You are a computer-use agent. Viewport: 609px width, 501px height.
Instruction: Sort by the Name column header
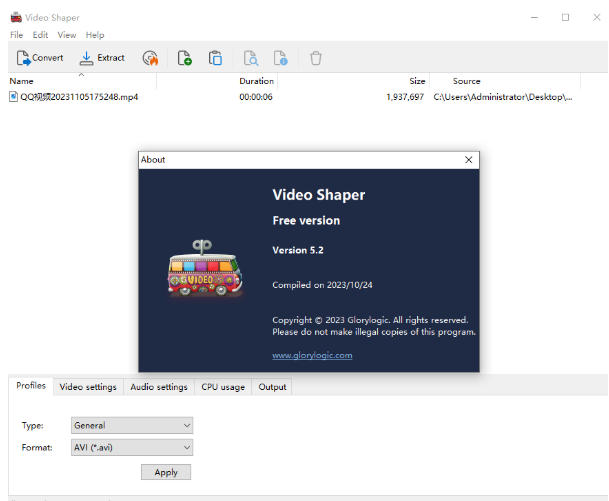pos(82,81)
